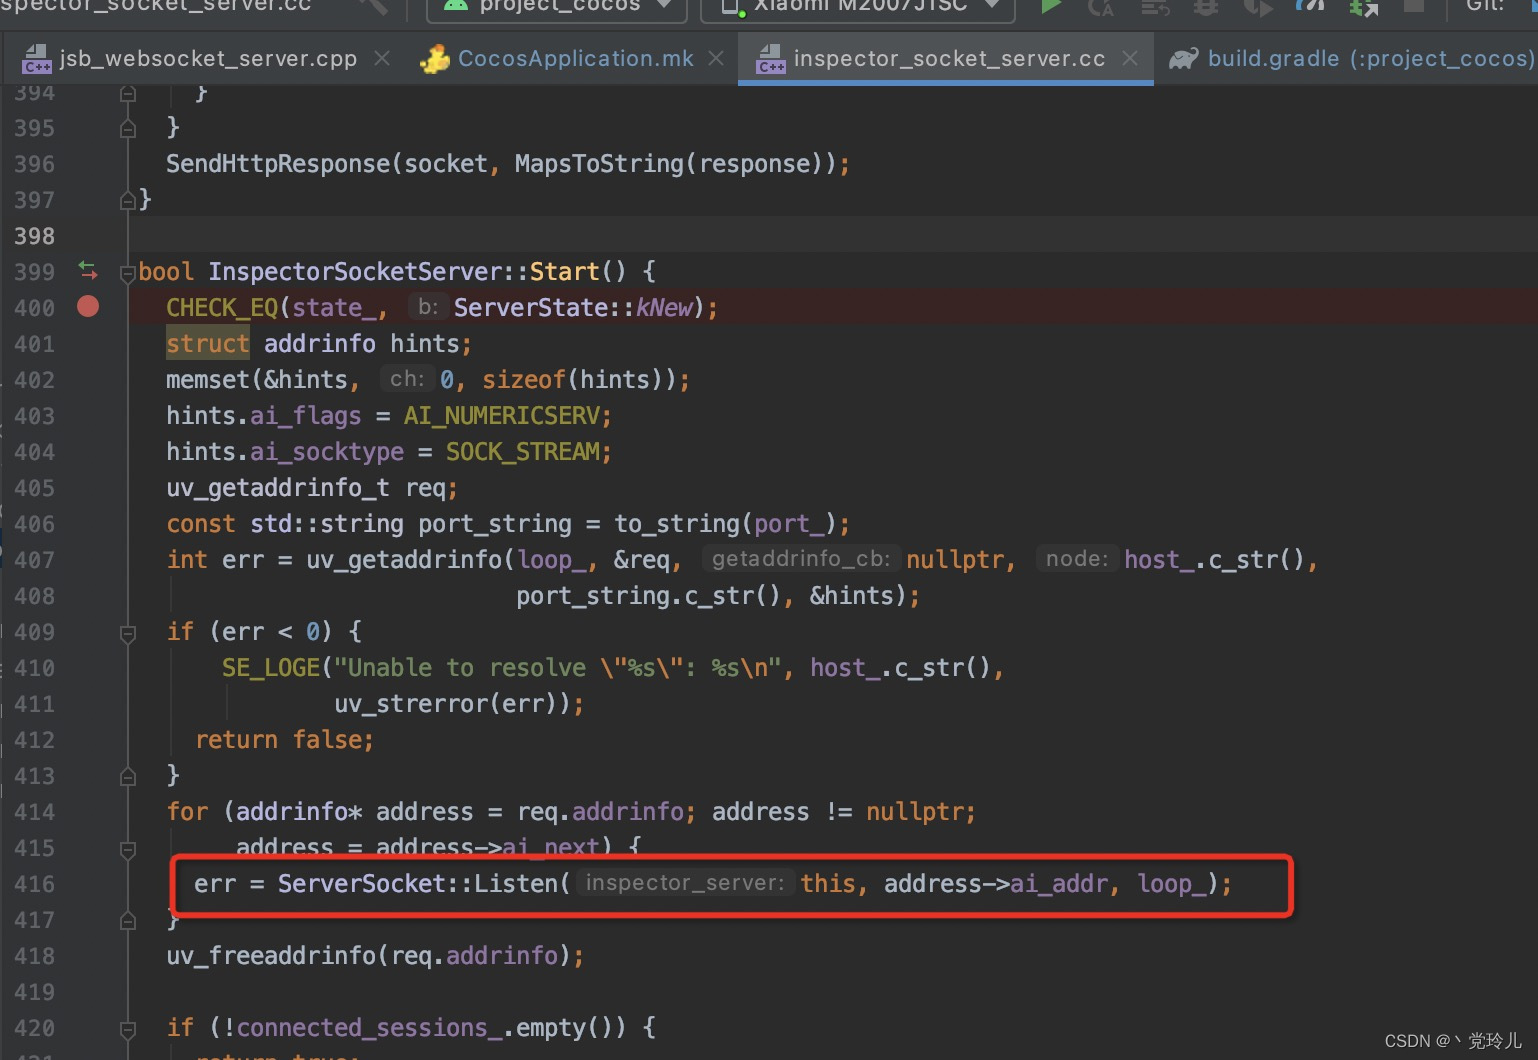This screenshot has width=1538, height=1060.
Task: Click uv_strerror(err) on line 411
Action: coord(452,704)
